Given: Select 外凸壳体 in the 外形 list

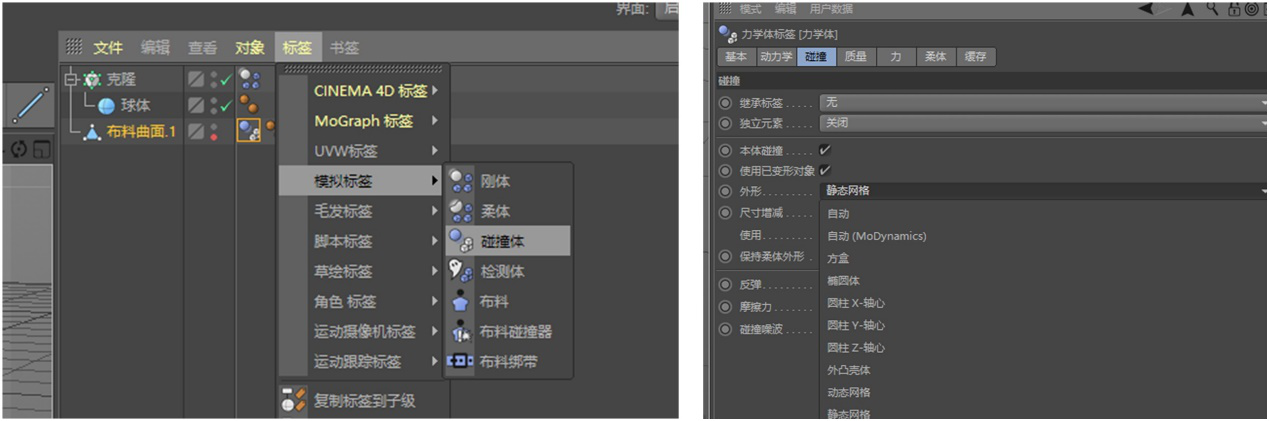Looking at the screenshot, I should 849,370.
